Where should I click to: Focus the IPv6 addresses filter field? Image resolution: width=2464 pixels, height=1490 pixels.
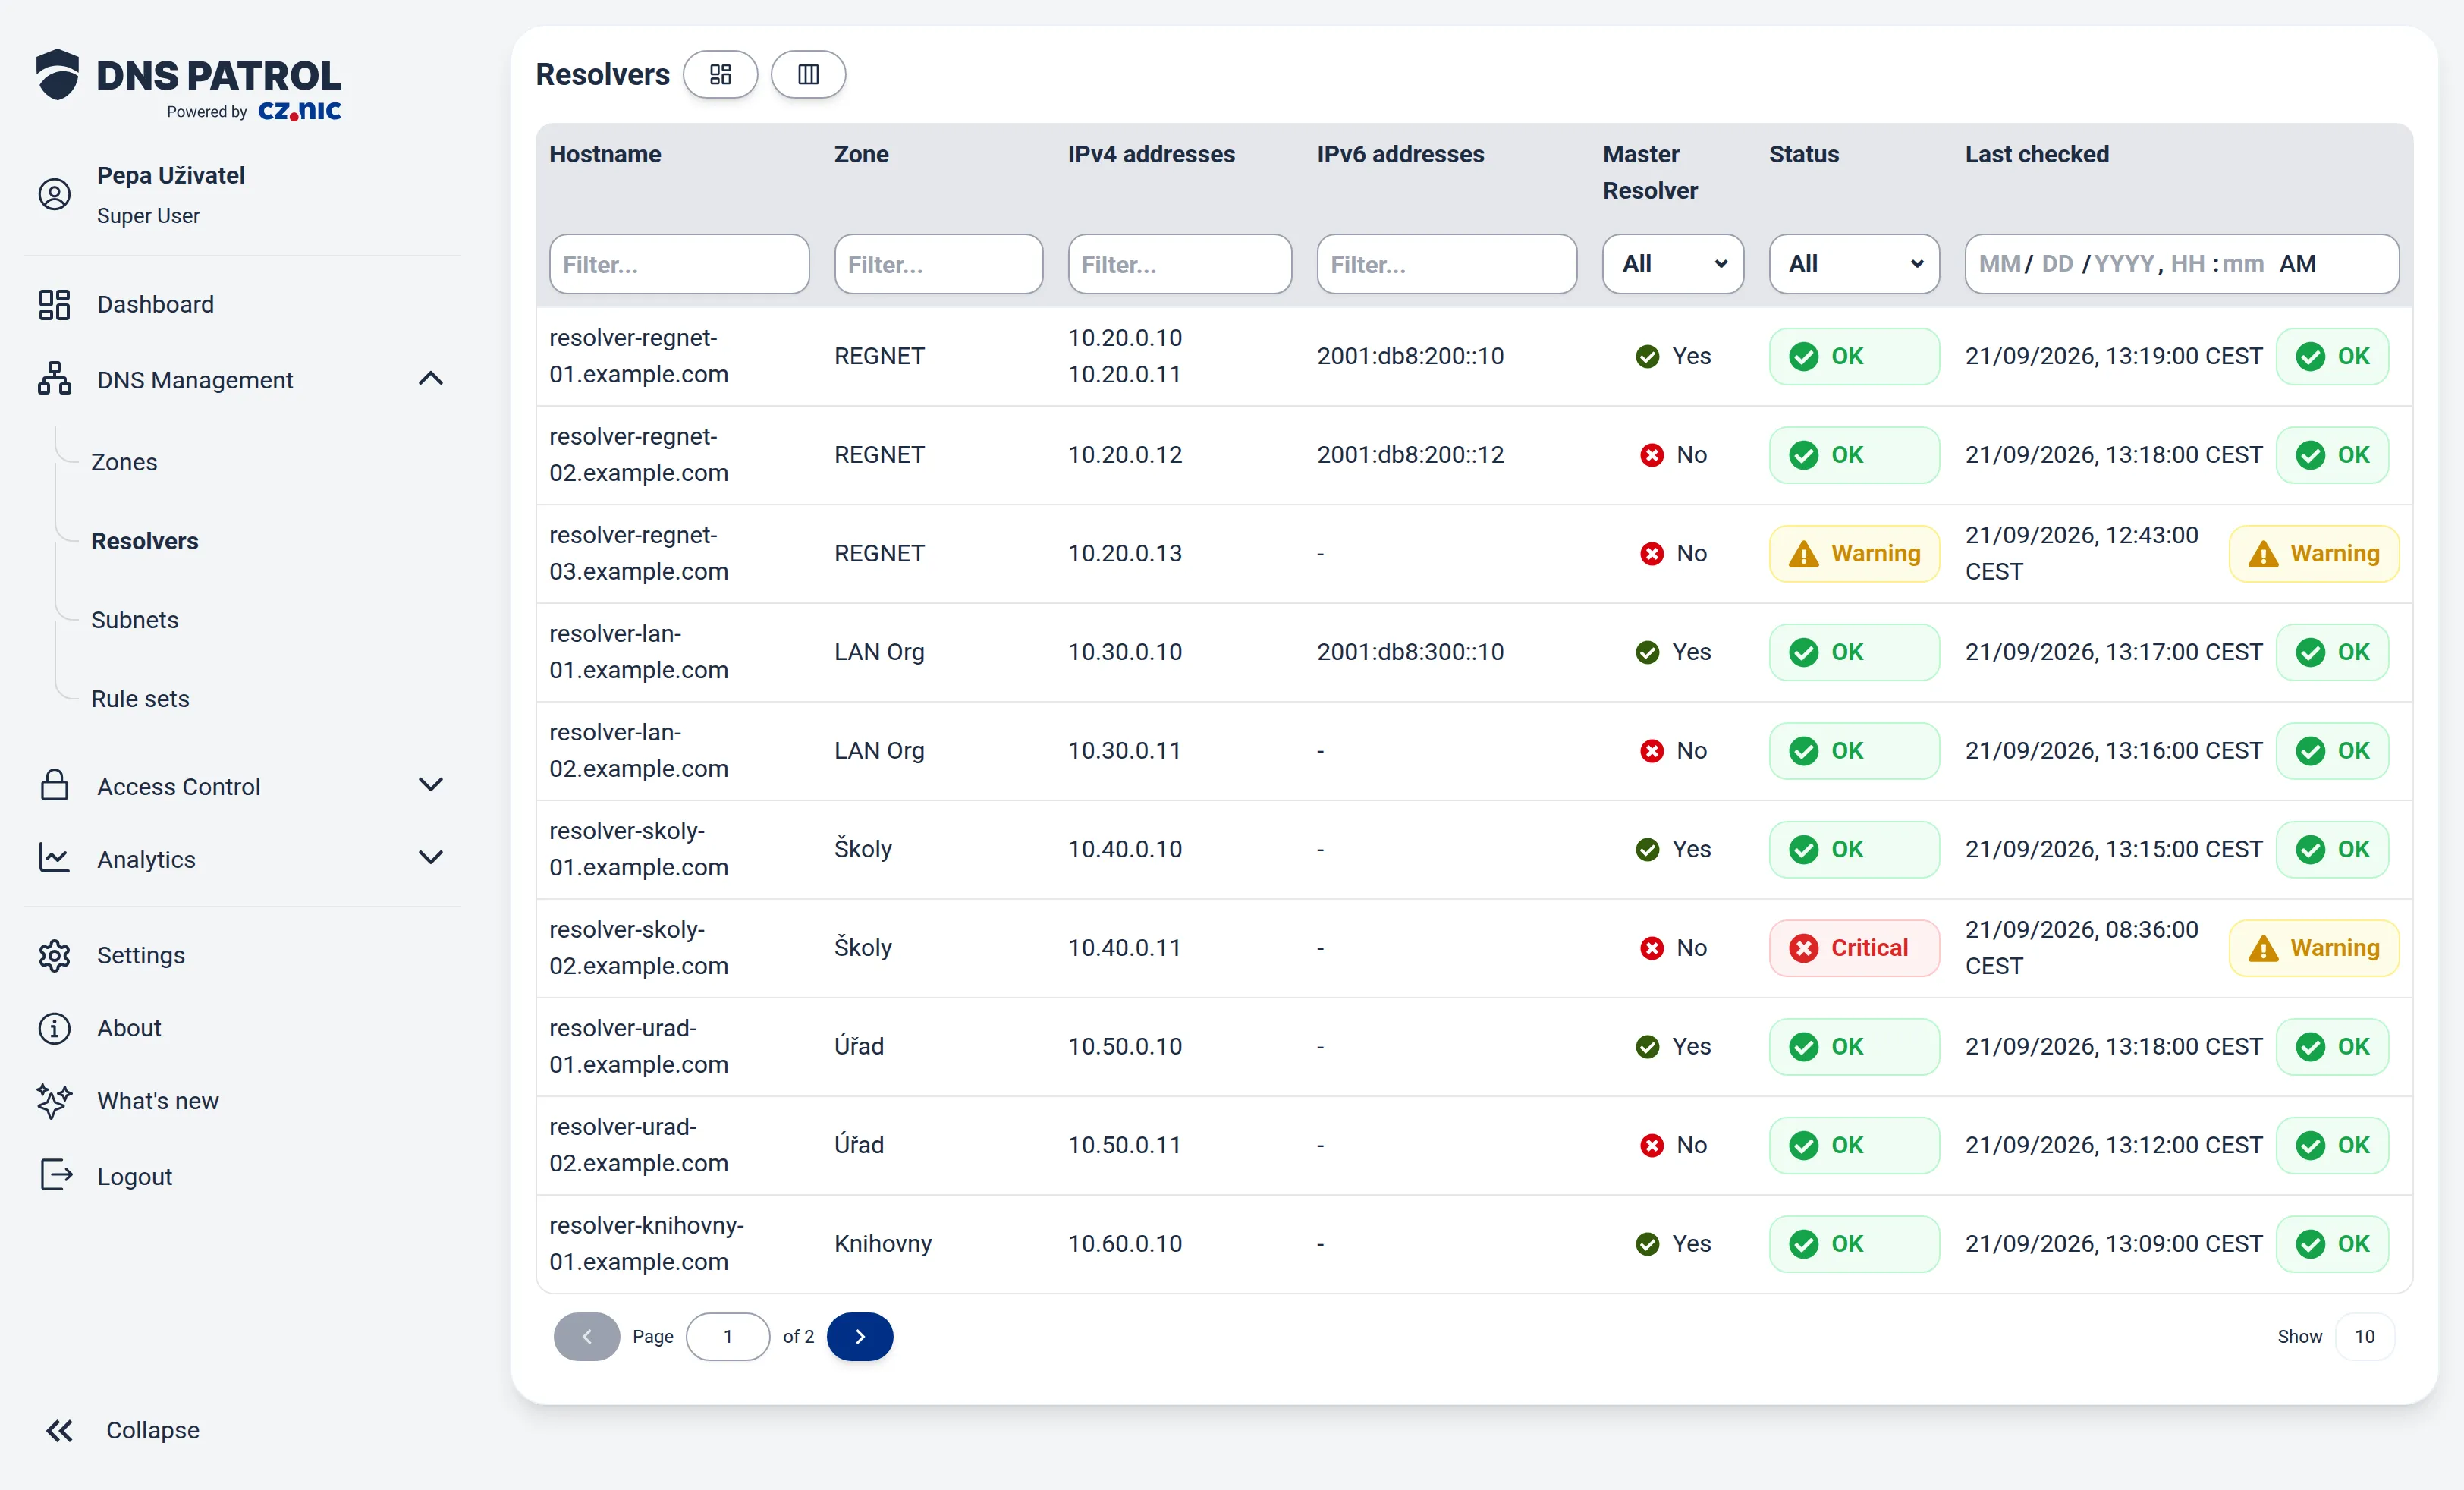coord(1447,264)
